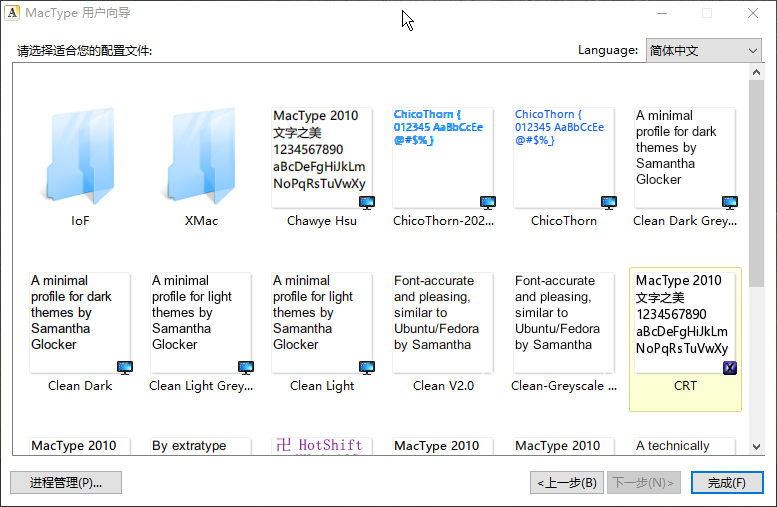Select the Chawye Hsu profile thumbnail
777x507 pixels.
[x=322, y=158]
